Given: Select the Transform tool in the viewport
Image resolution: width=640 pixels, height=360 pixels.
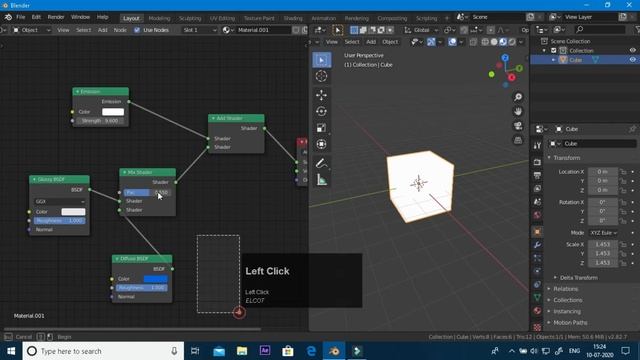Looking at the screenshot, I should (x=322, y=144).
